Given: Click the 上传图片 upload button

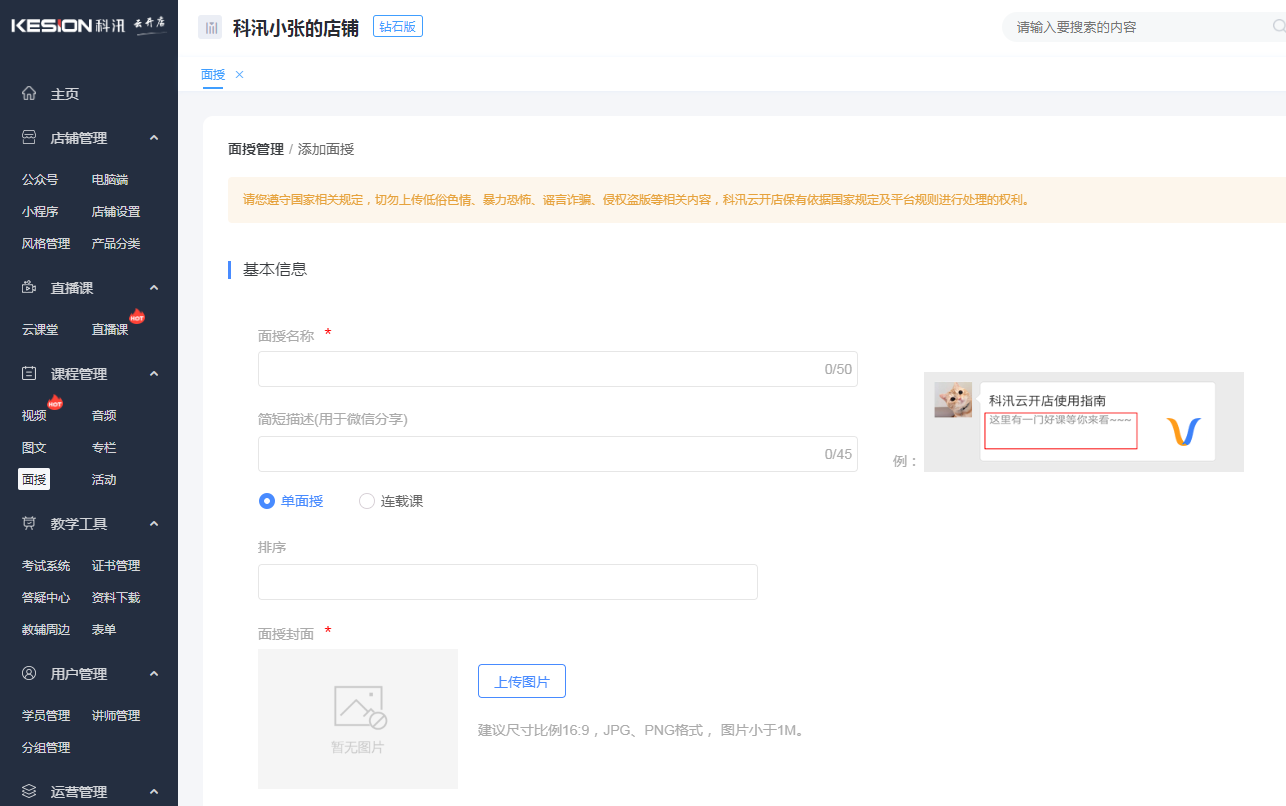Looking at the screenshot, I should [x=521, y=680].
